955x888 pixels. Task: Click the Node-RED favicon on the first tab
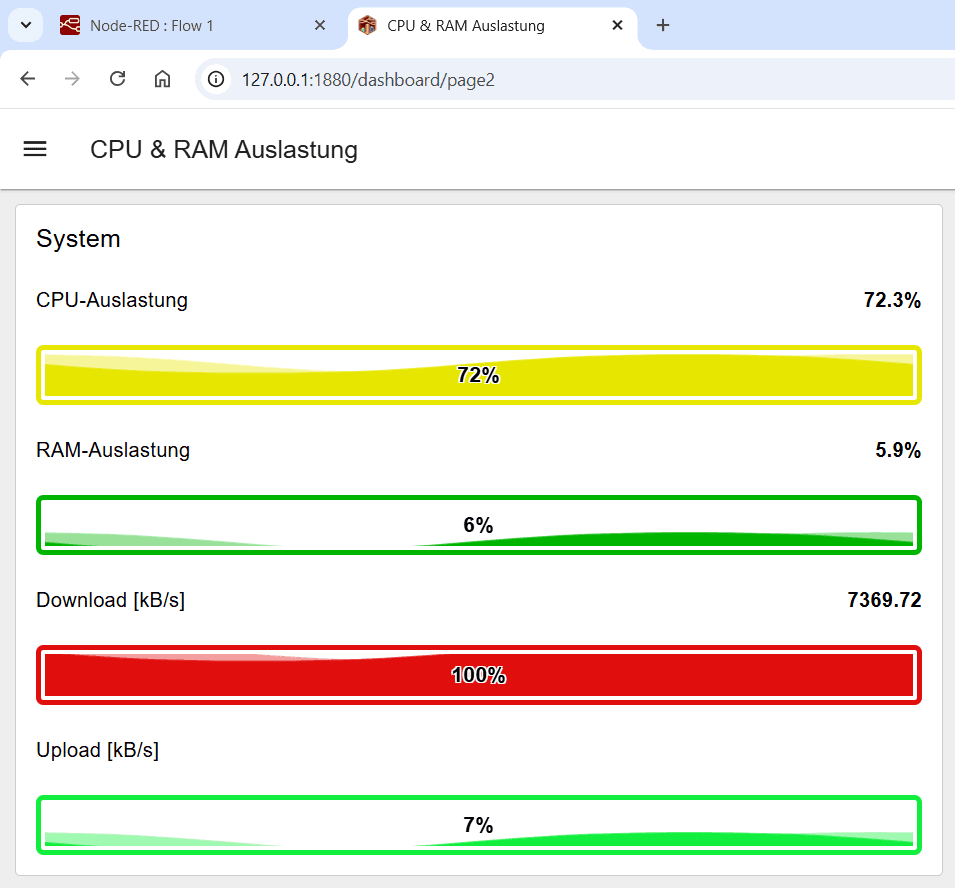[69, 27]
